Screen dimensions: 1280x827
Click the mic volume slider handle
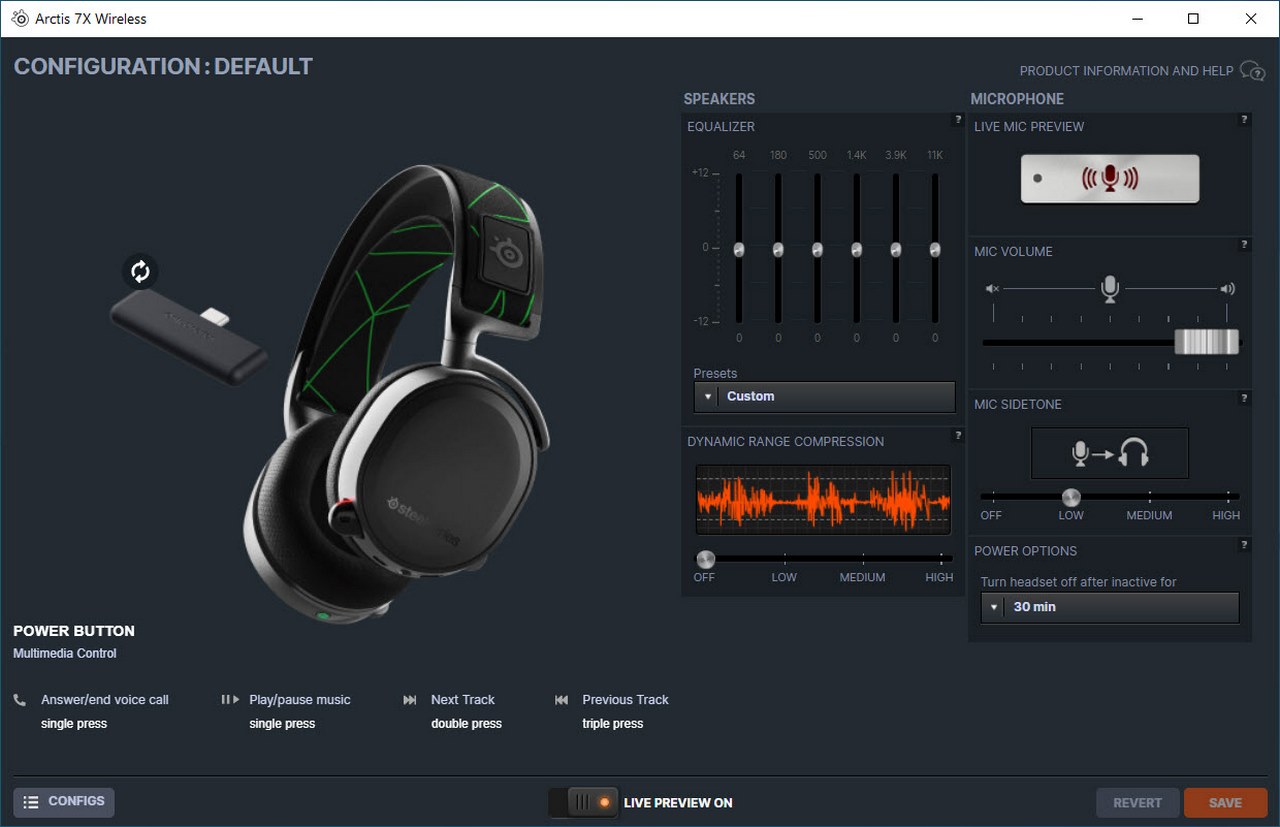1207,342
